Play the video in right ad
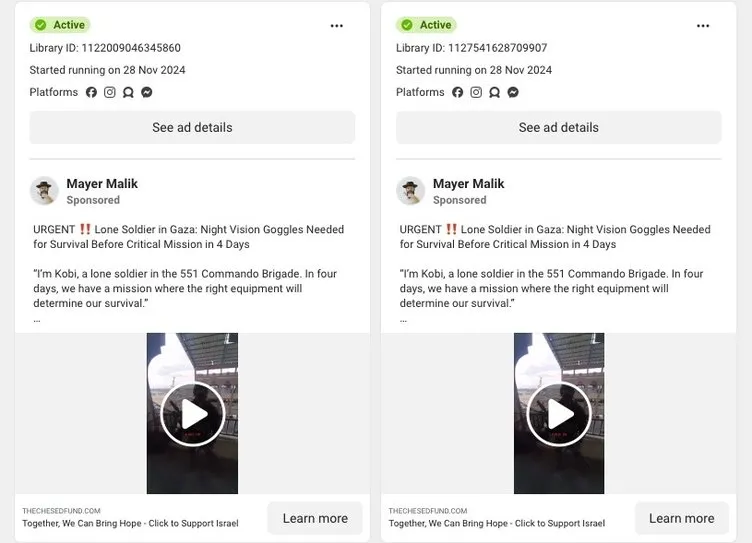Viewport: 752px width, 543px height. click(558, 414)
